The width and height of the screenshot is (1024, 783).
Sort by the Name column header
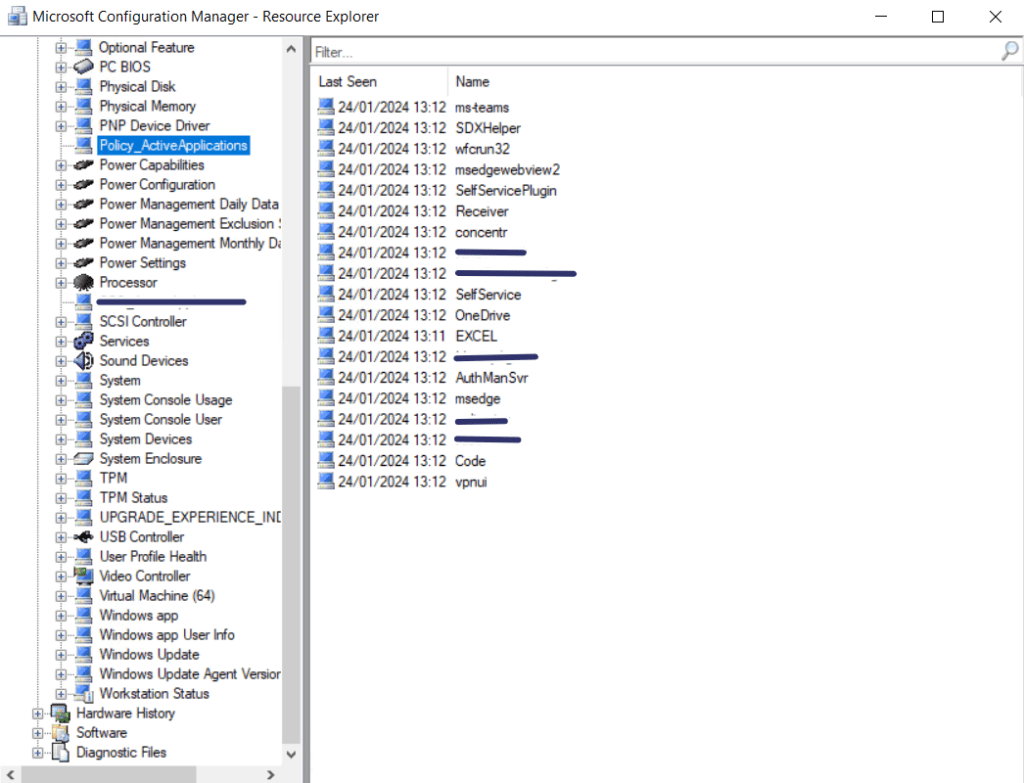coord(472,82)
